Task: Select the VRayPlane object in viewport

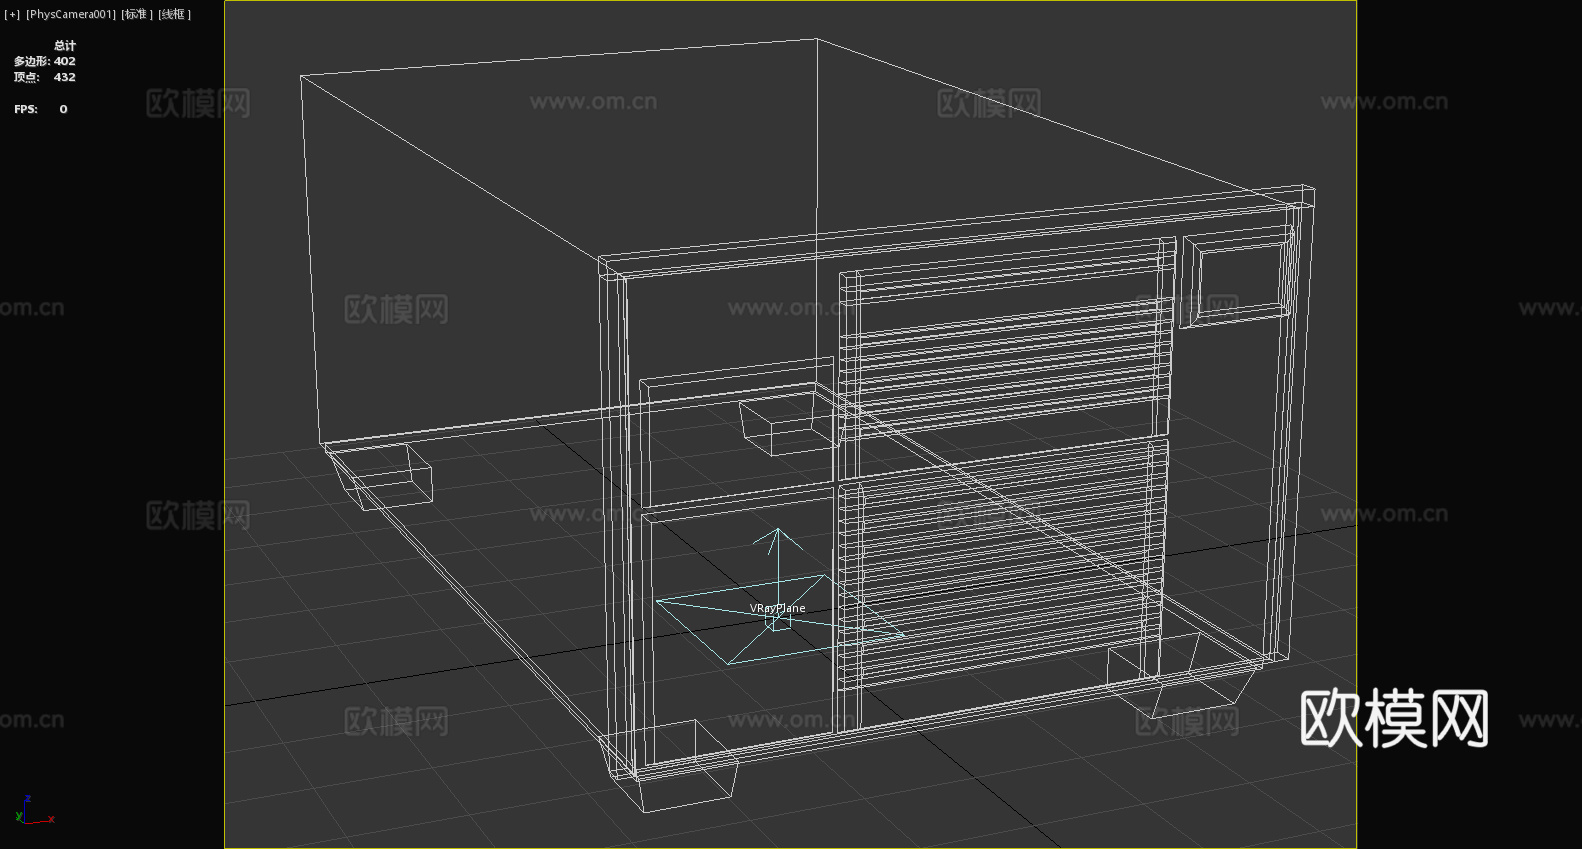Action: point(777,608)
